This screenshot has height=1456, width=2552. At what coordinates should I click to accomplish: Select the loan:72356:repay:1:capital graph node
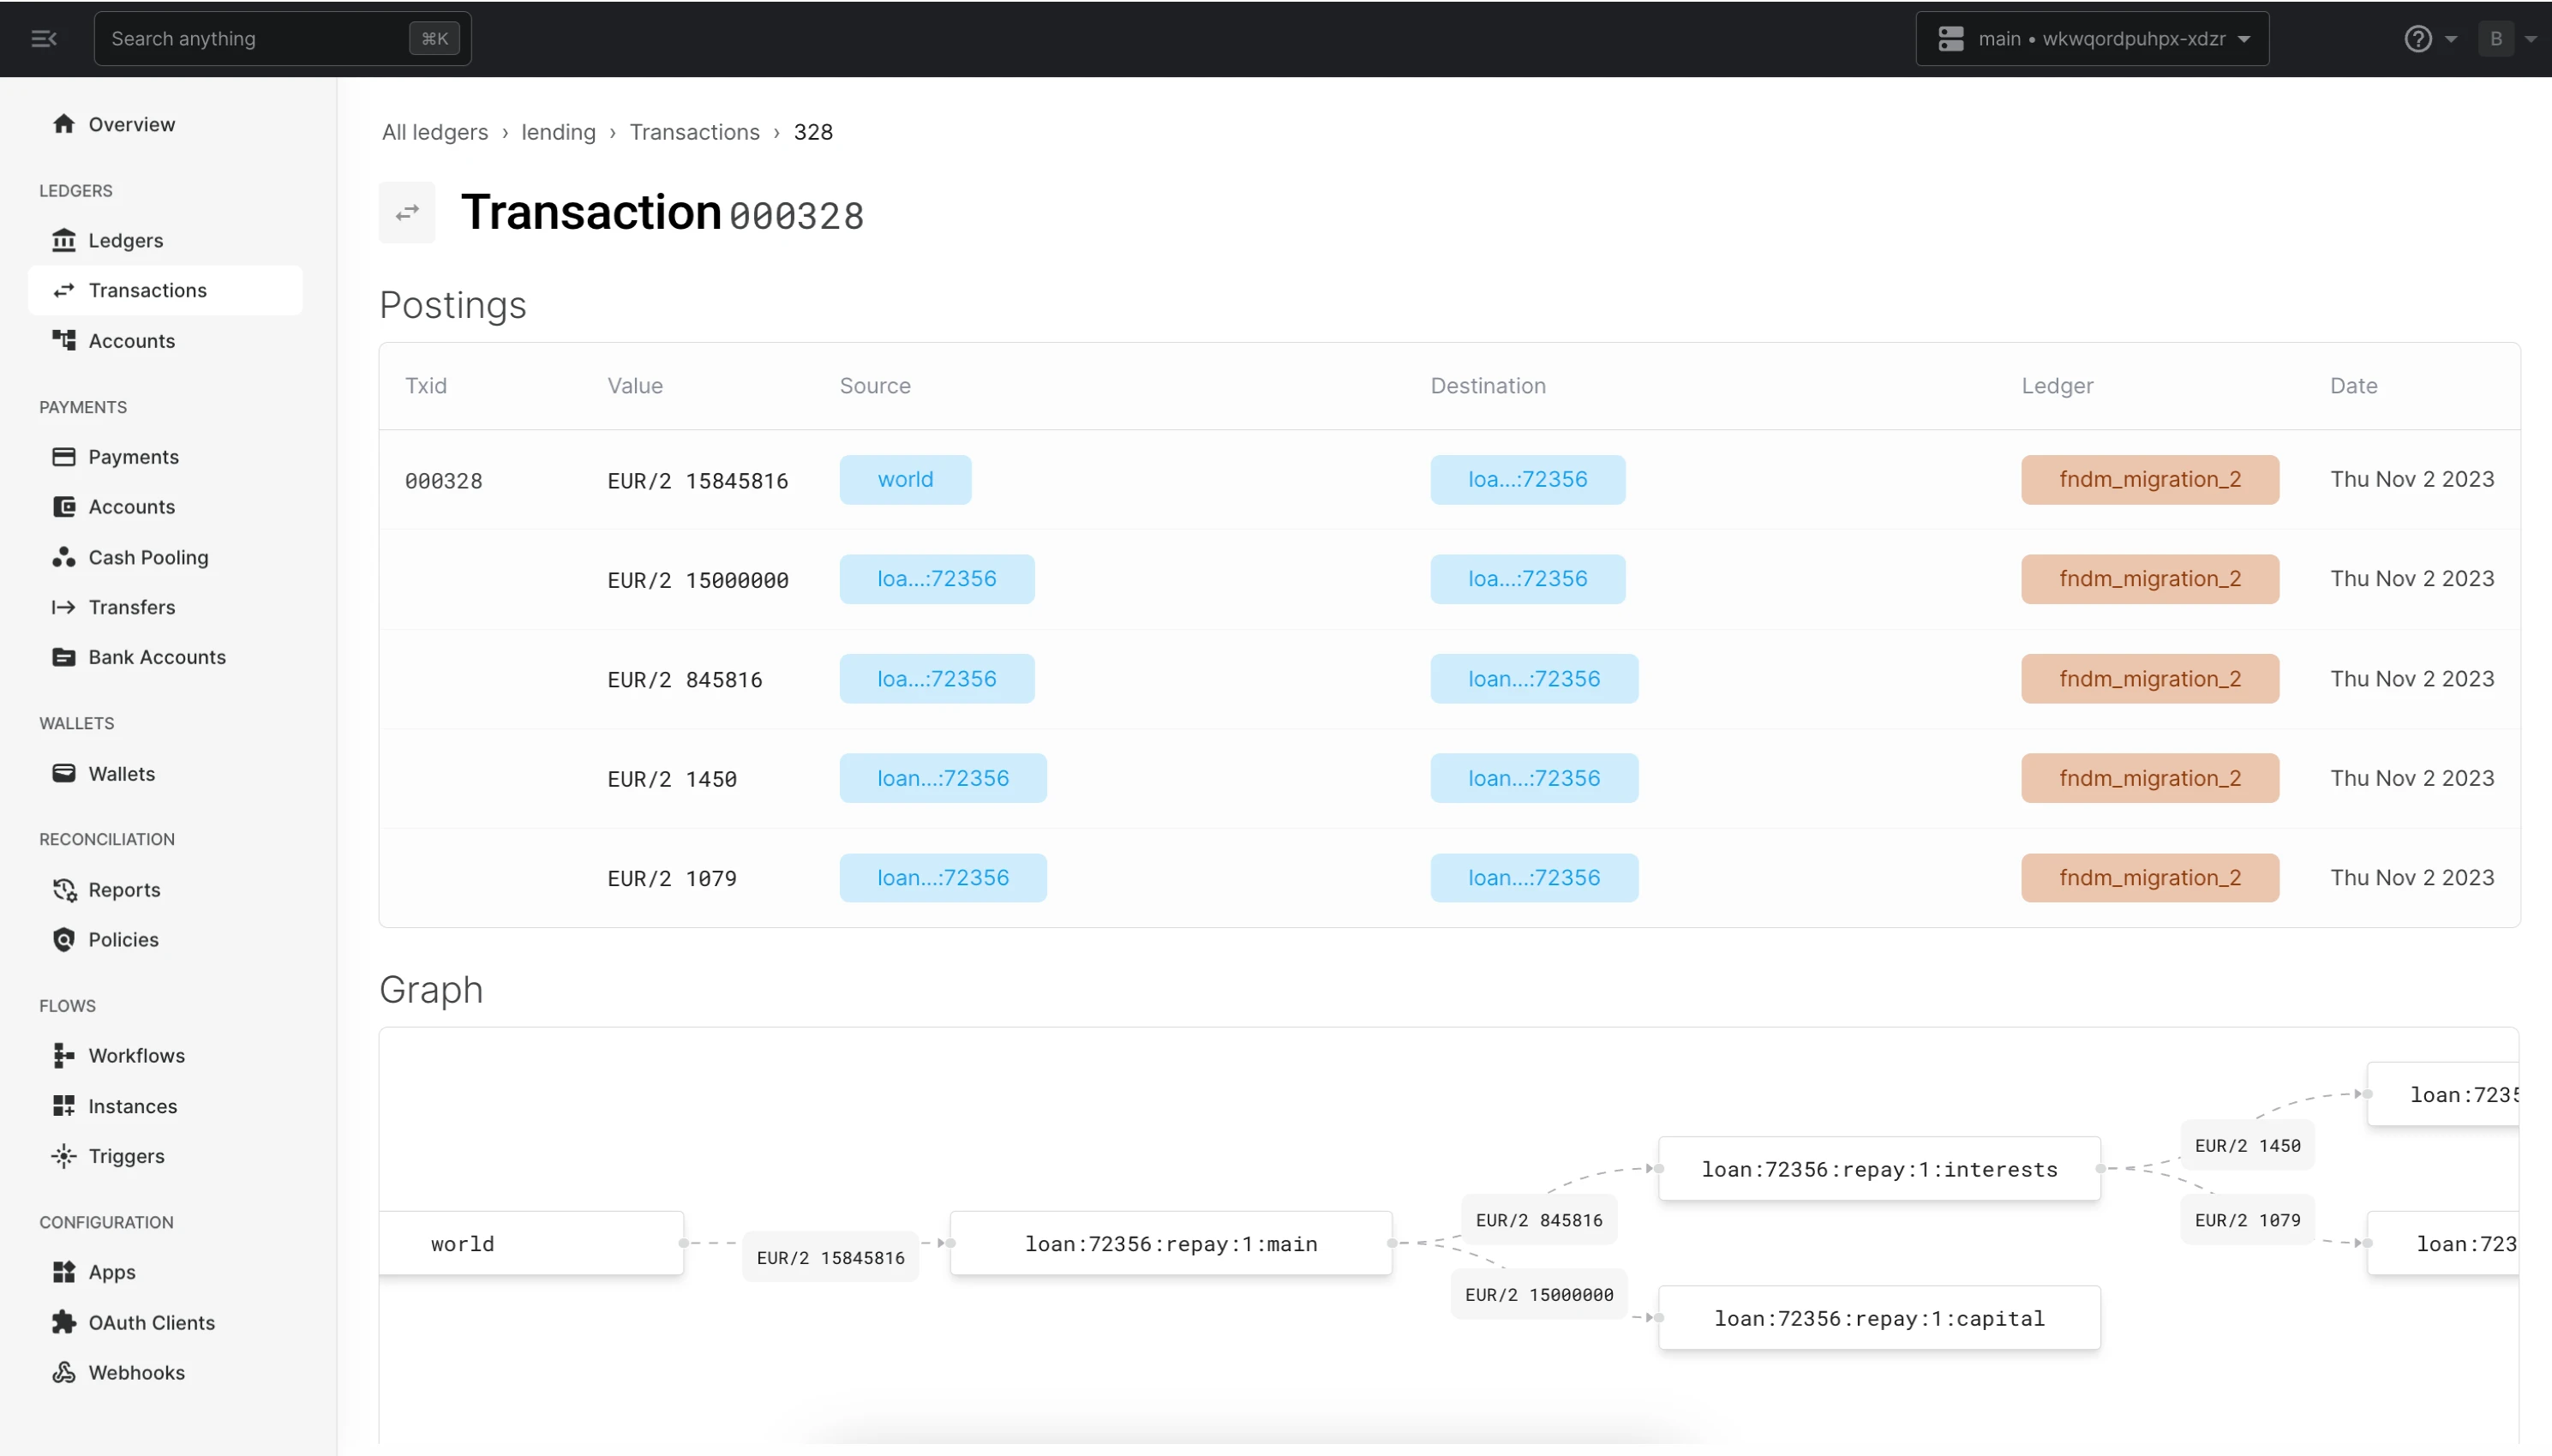point(1878,1318)
